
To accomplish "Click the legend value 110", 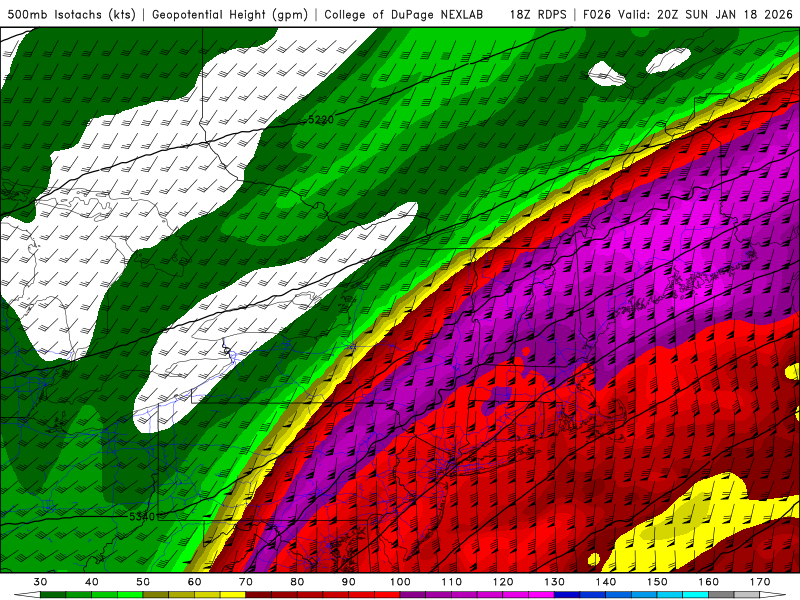I will point(452,582).
